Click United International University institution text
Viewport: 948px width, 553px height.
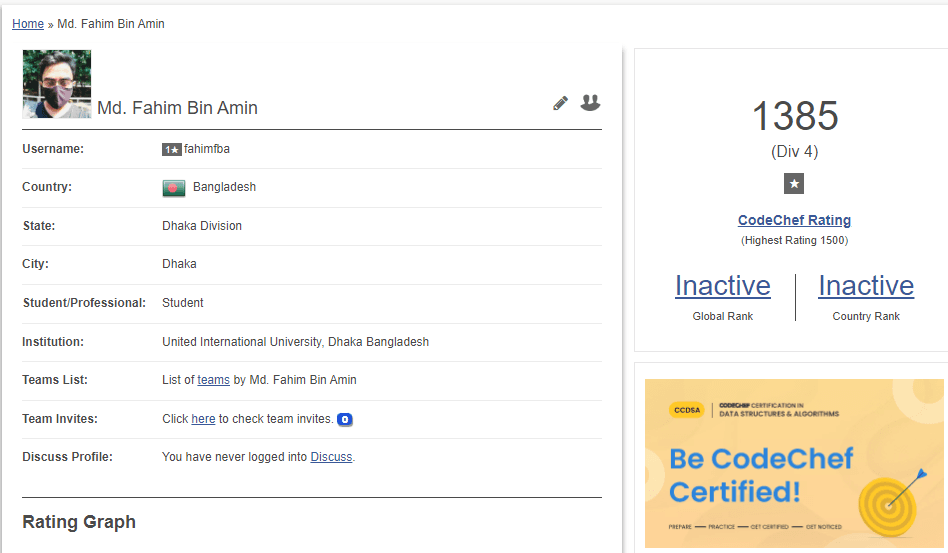point(296,341)
